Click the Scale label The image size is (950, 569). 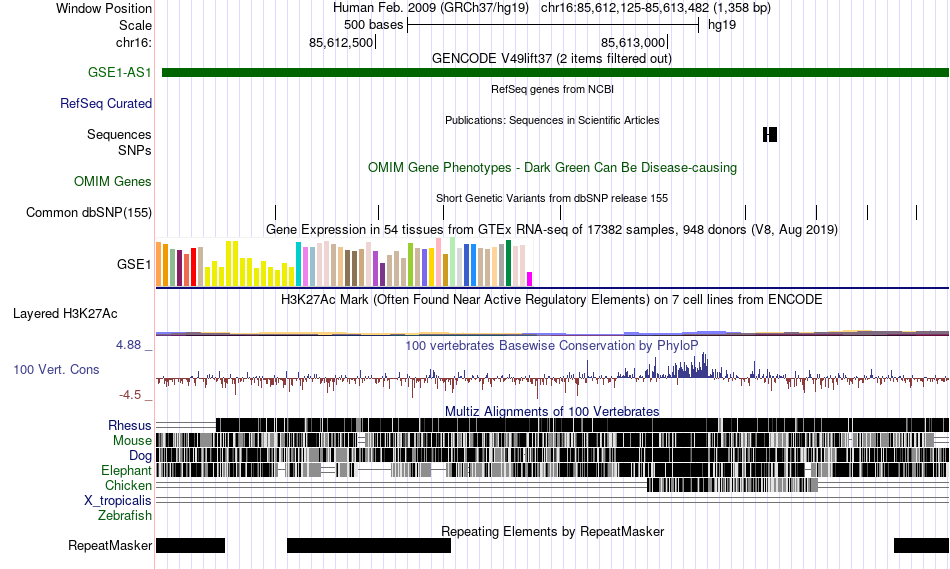pyautogui.click(x=135, y=25)
